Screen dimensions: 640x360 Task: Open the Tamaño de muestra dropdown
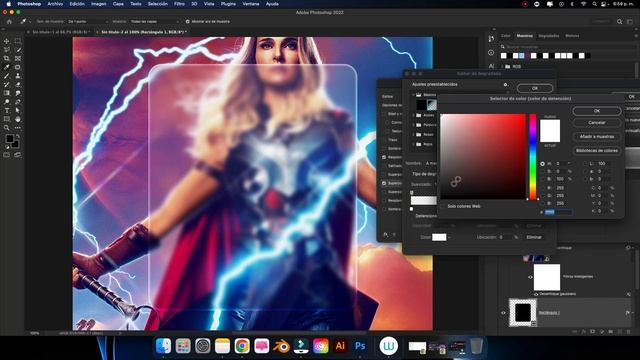pyautogui.click(x=88, y=22)
